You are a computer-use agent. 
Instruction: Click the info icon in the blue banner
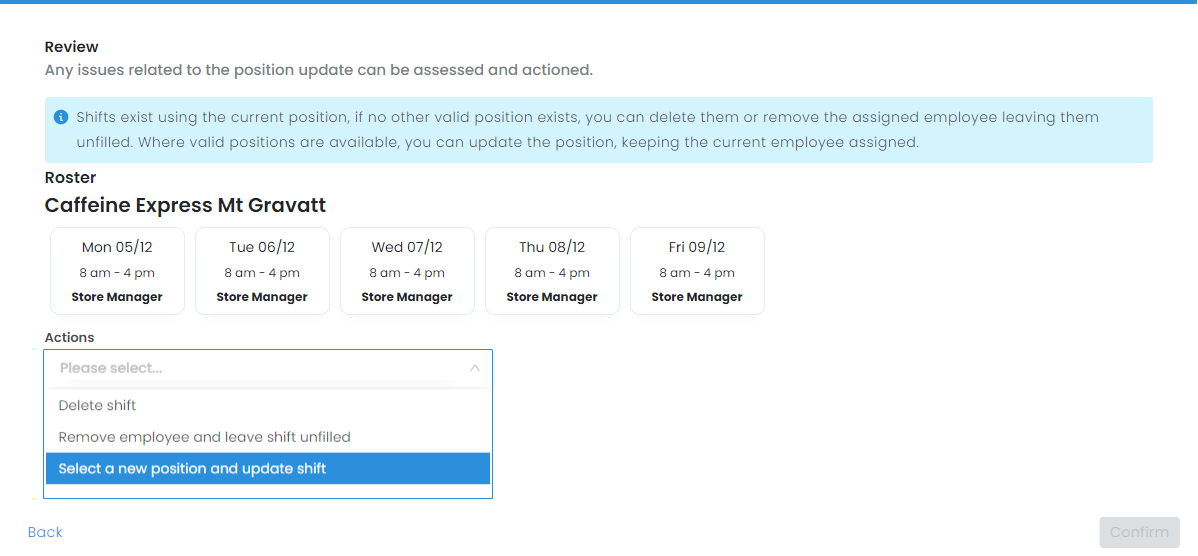[61, 117]
